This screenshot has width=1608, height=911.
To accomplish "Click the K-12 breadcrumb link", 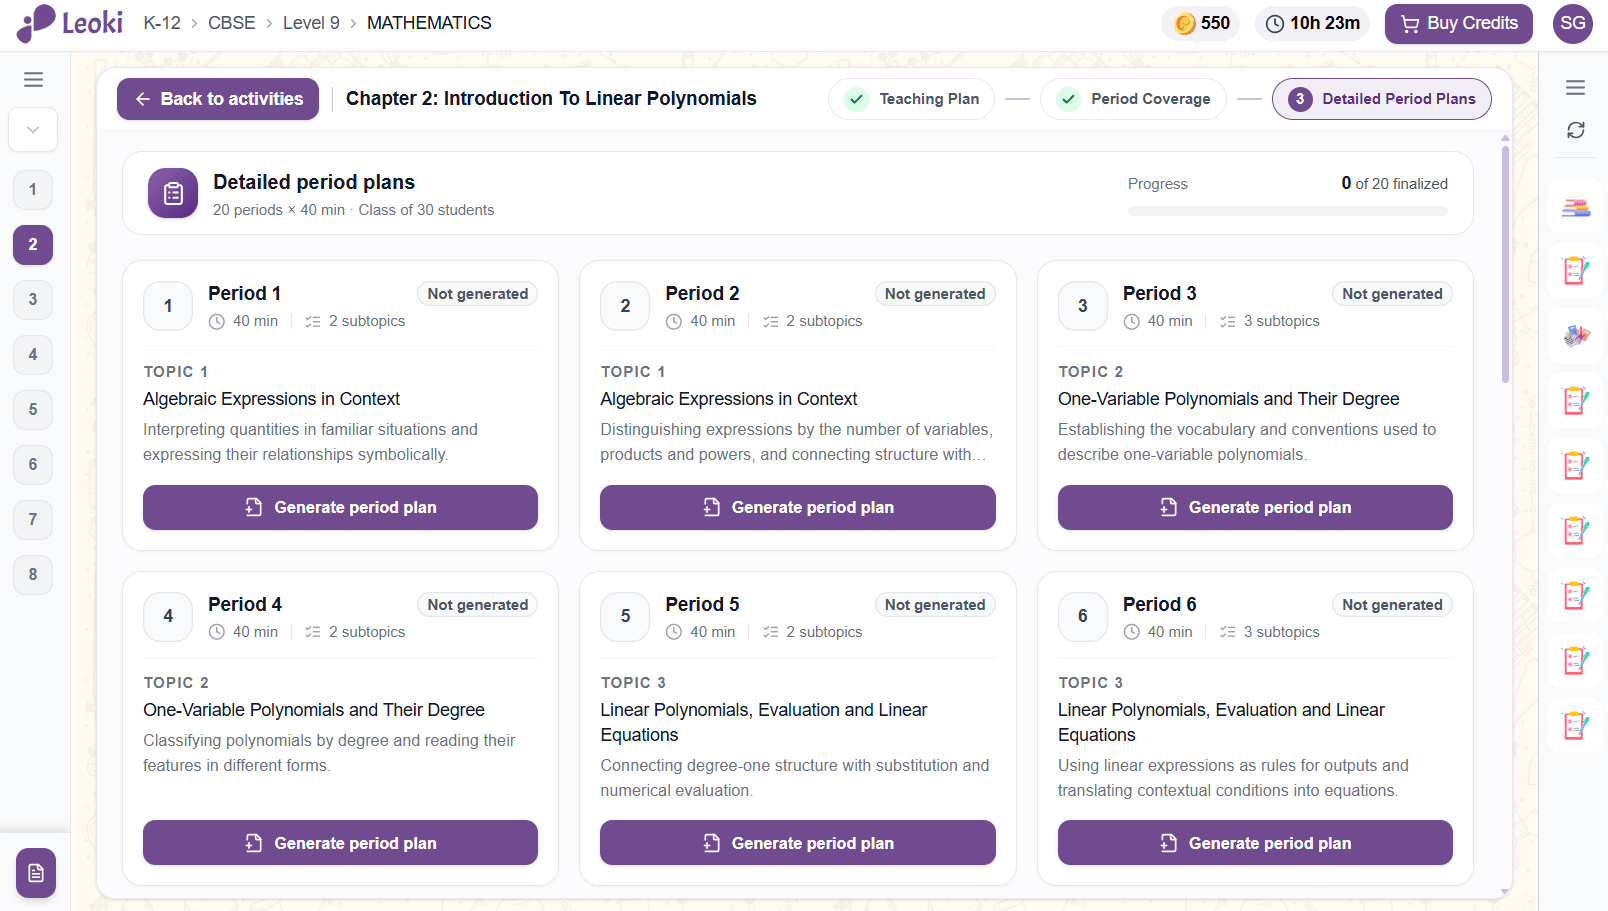I will click(x=162, y=23).
